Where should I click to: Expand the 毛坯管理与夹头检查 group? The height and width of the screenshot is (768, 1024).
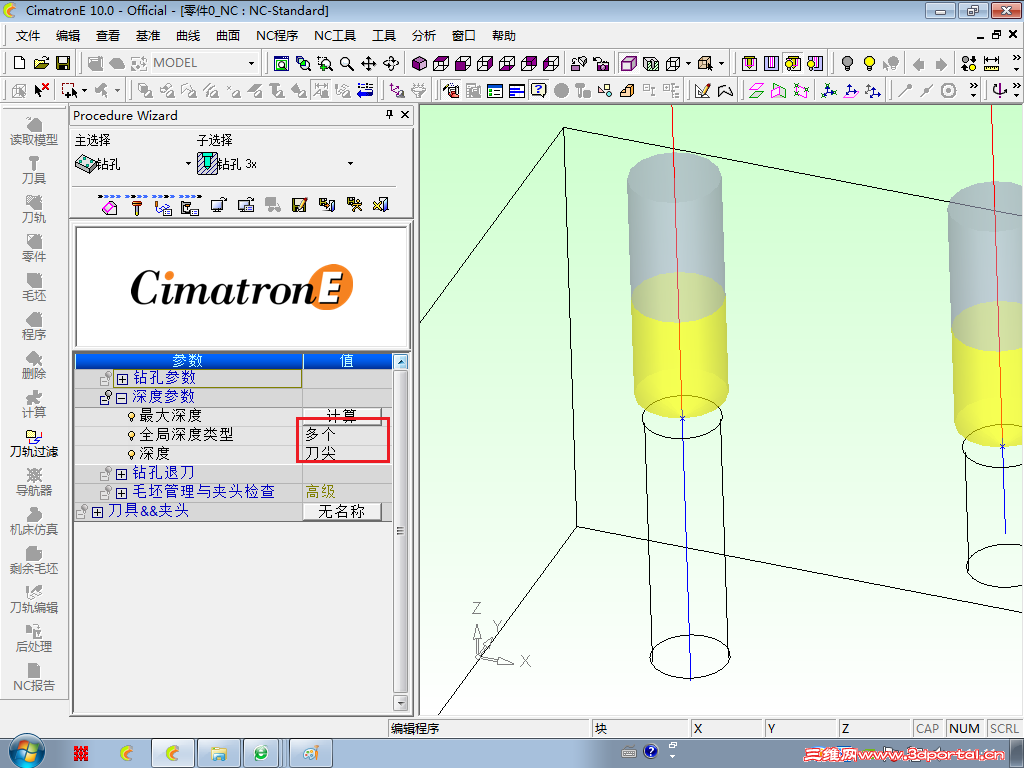pyautogui.click(x=121, y=492)
